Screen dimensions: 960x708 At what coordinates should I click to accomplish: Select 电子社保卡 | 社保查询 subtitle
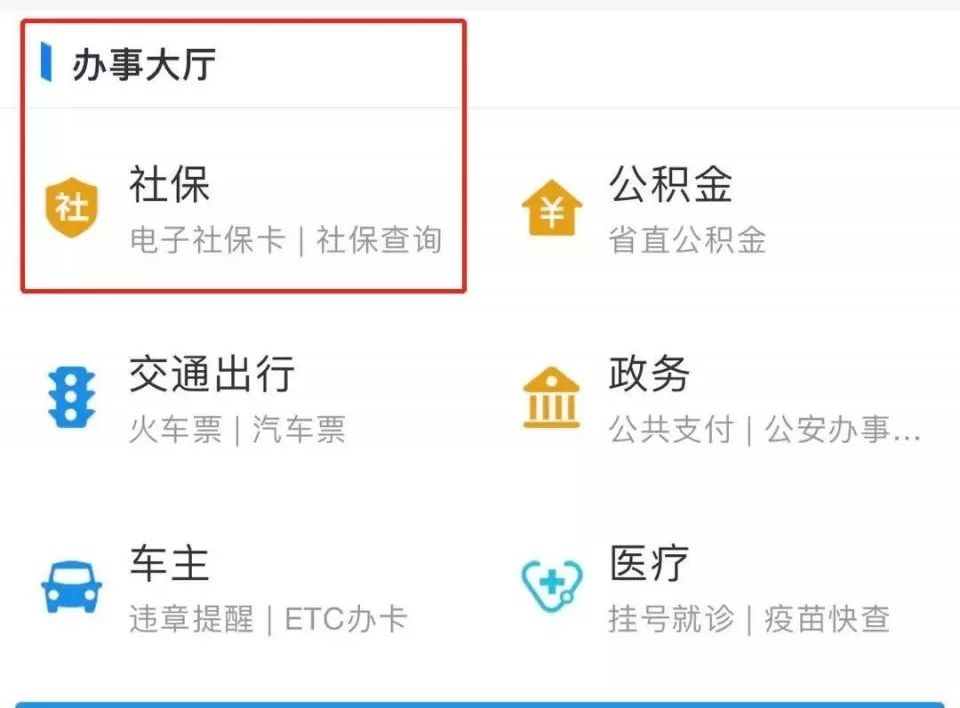[285, 239]
